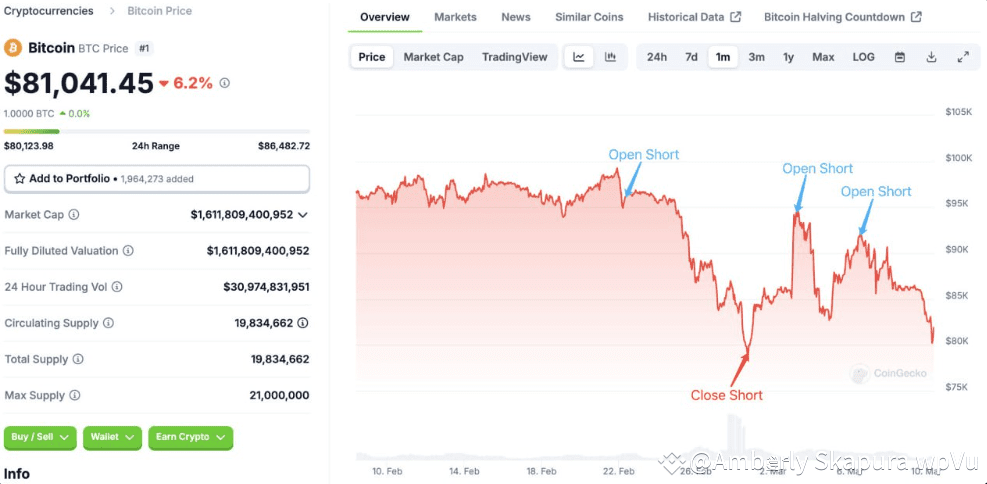987x484 pixels.
Task: Open the Similar Coins tab
Action: click(589, 17)
